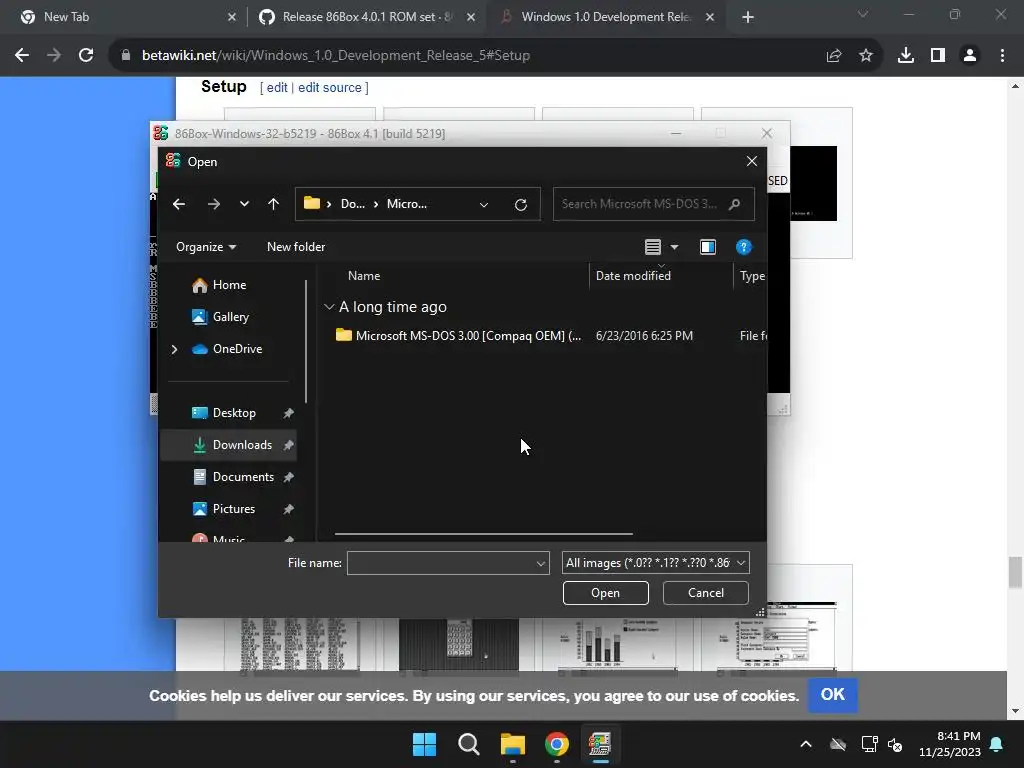The image size is (1024, 768).
Task: Select OneDrive in the navigation pane
Action: (227, 349)
